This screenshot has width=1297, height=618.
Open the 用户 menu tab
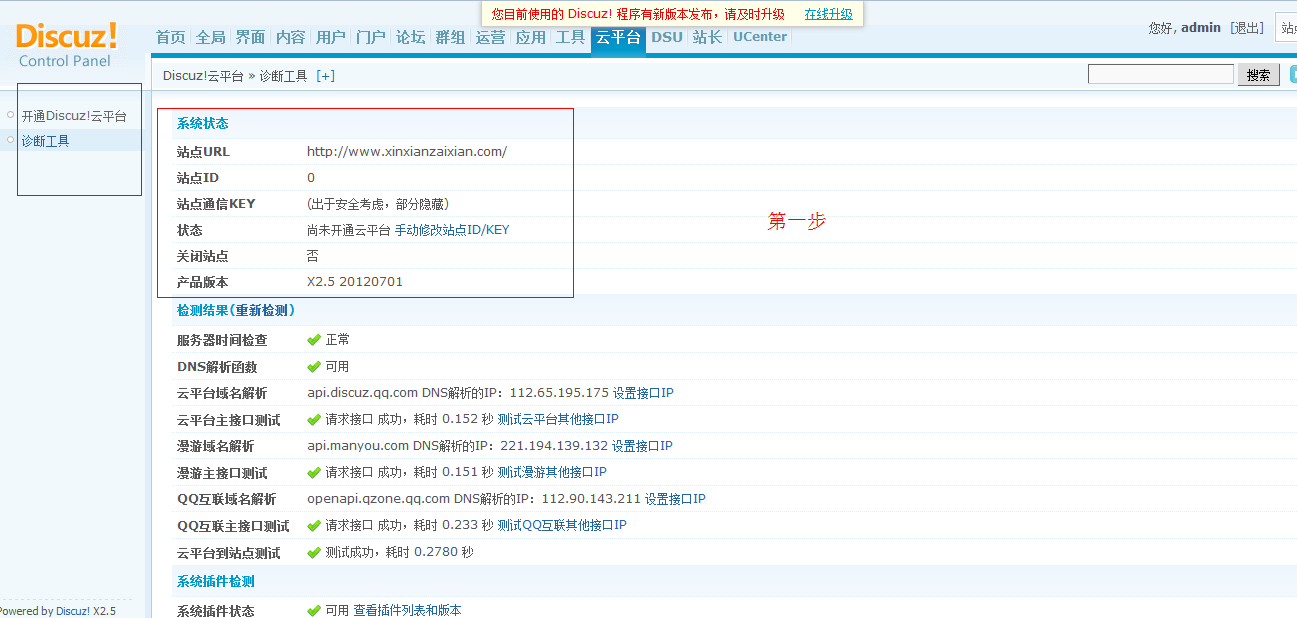click(331, 37)
